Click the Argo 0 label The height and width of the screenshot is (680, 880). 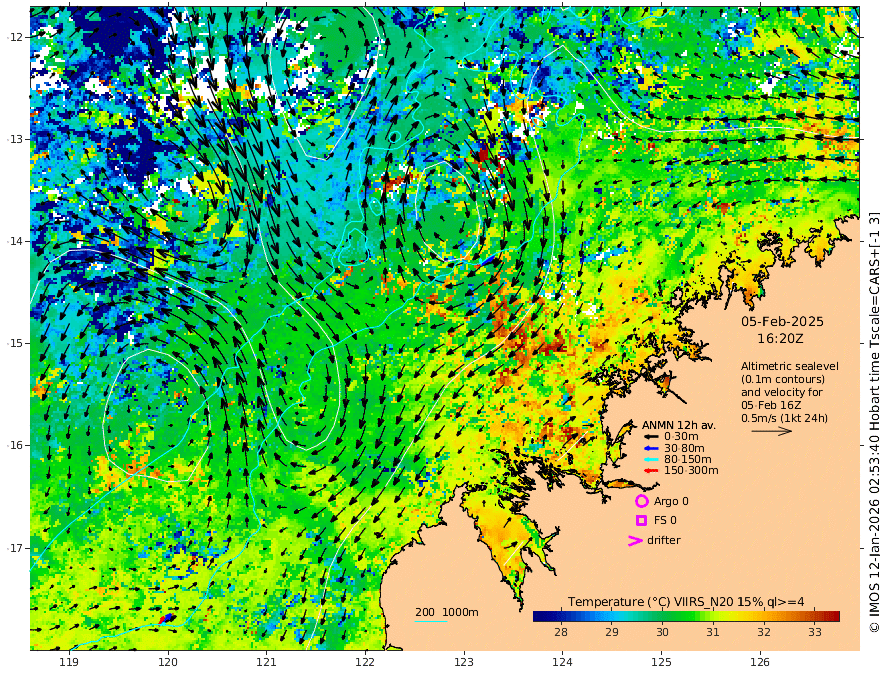[671, 501]
